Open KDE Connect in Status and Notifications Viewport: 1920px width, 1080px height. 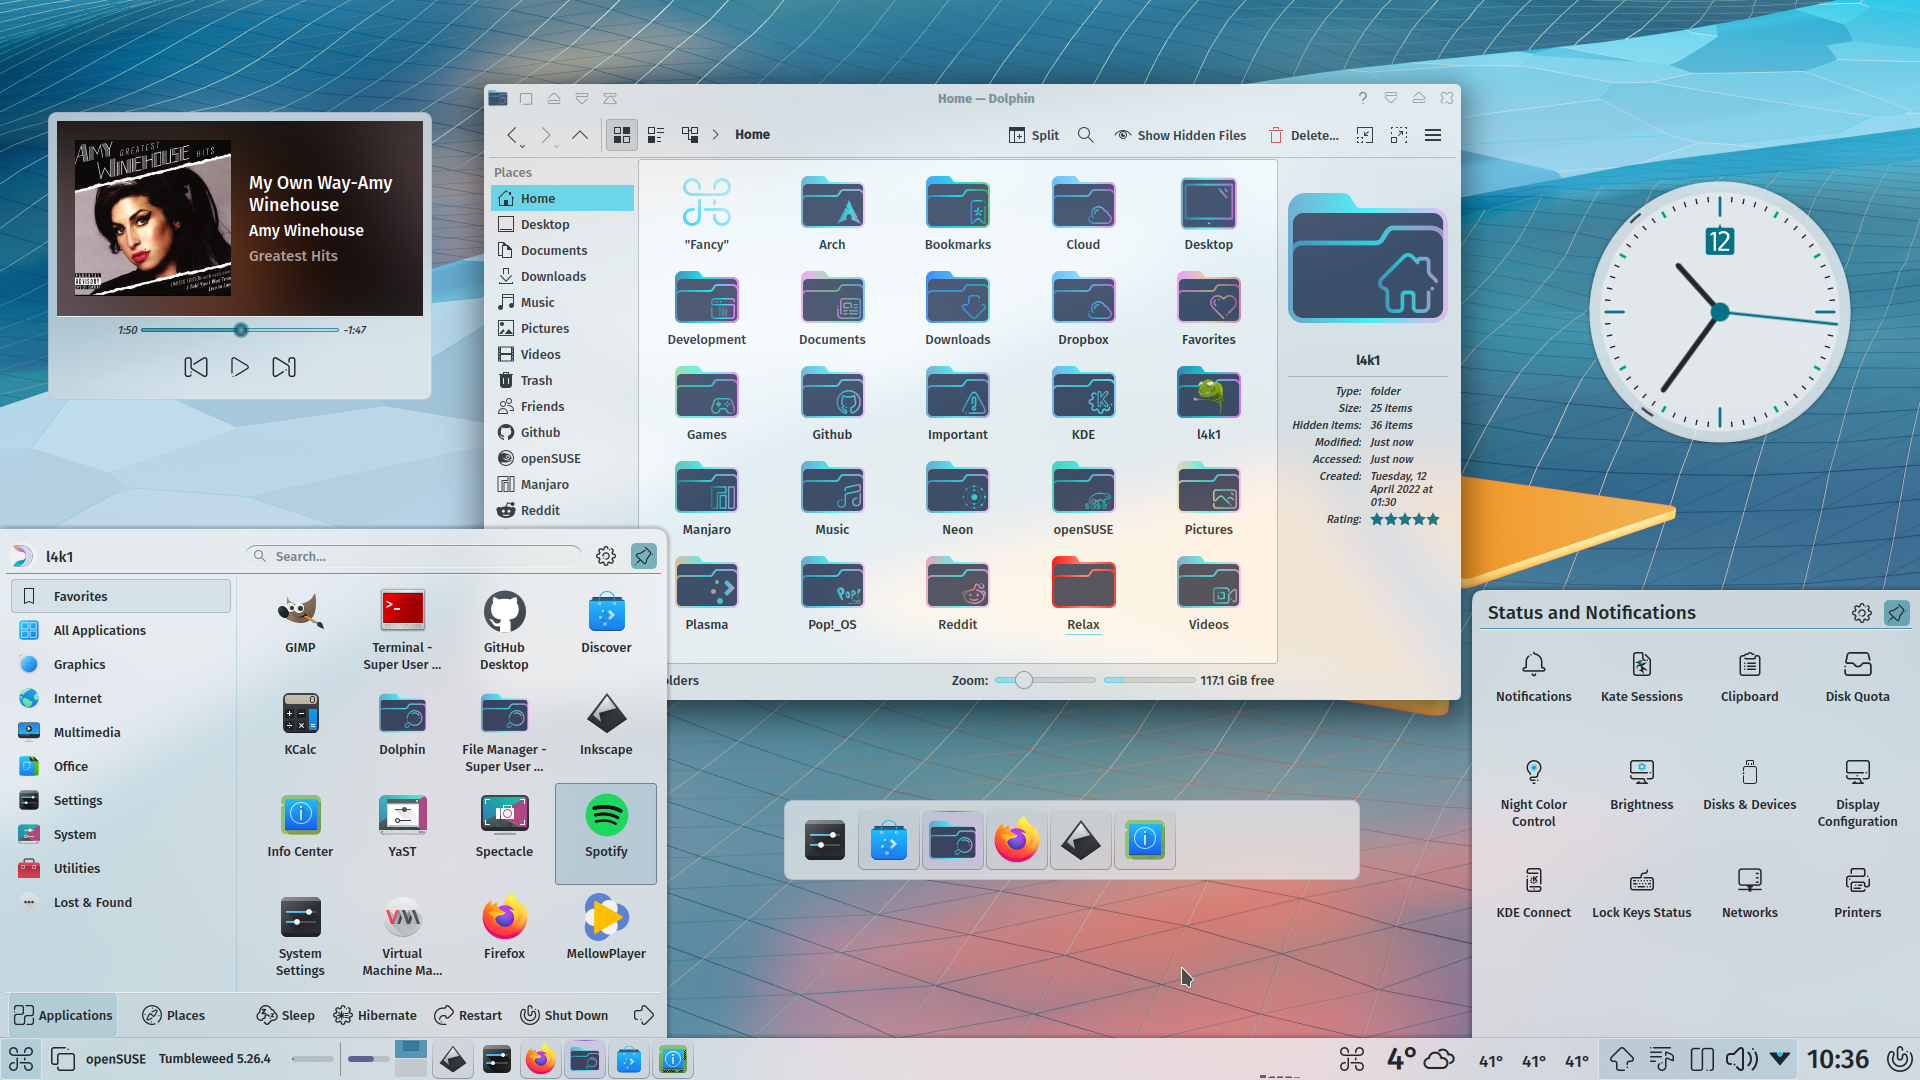point(1533,890)
